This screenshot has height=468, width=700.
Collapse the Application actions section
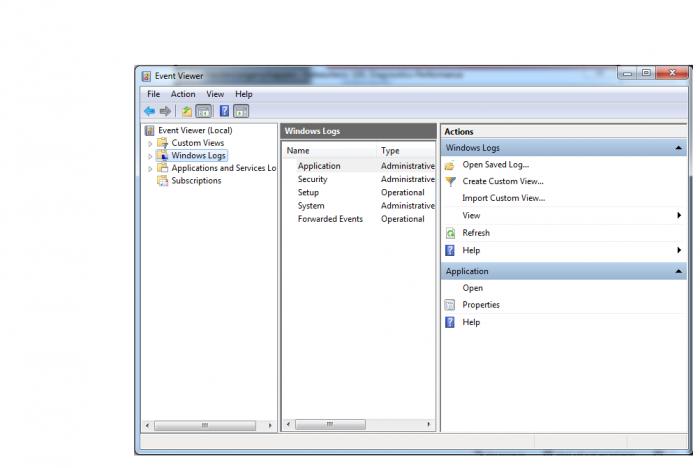[678, 272]
